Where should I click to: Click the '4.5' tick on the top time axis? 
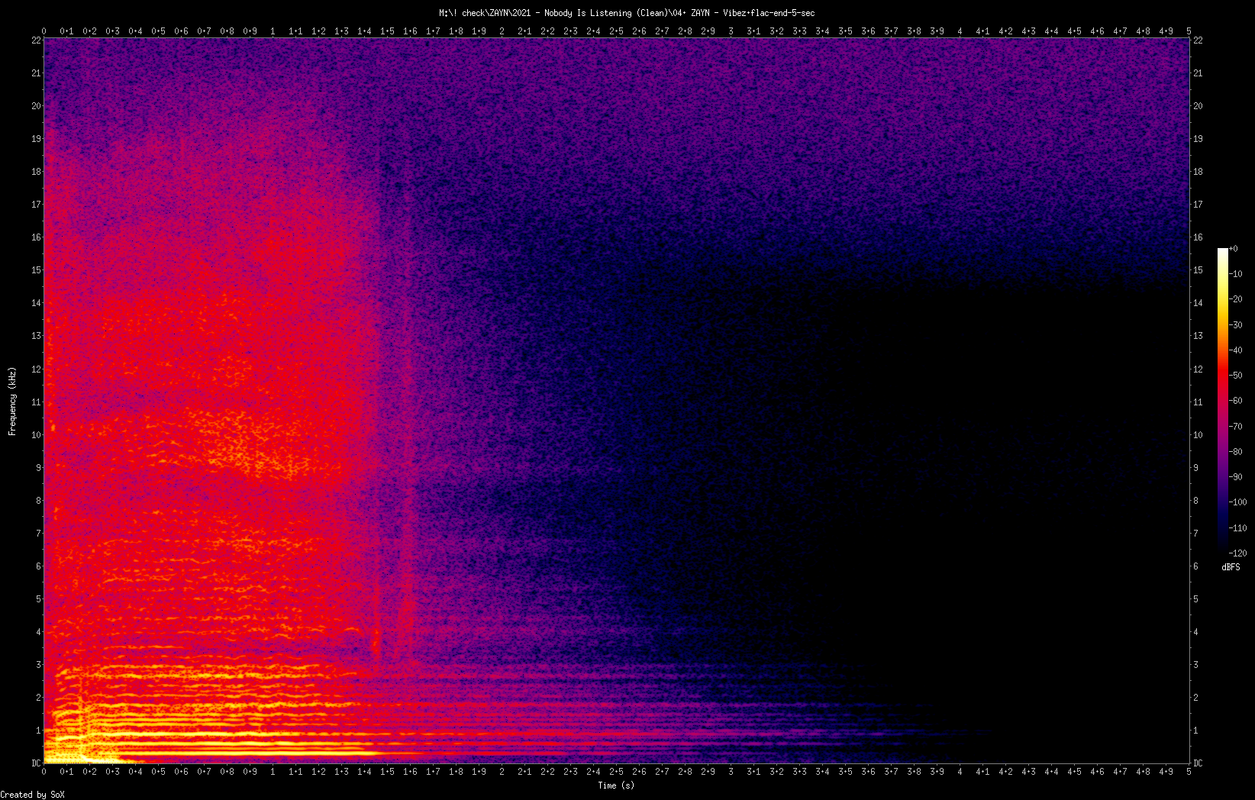(1075, 31)
